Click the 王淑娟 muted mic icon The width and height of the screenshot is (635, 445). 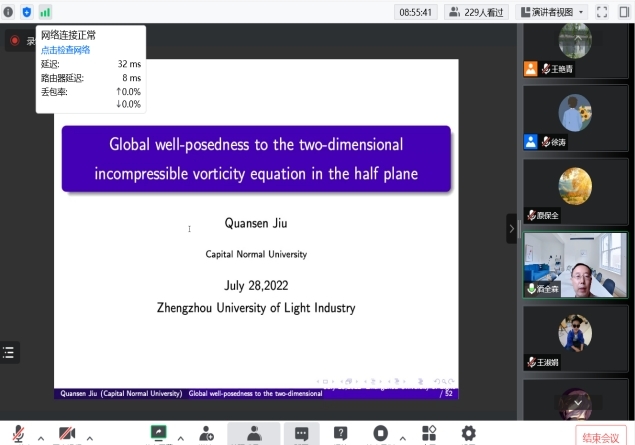point(531,362)
